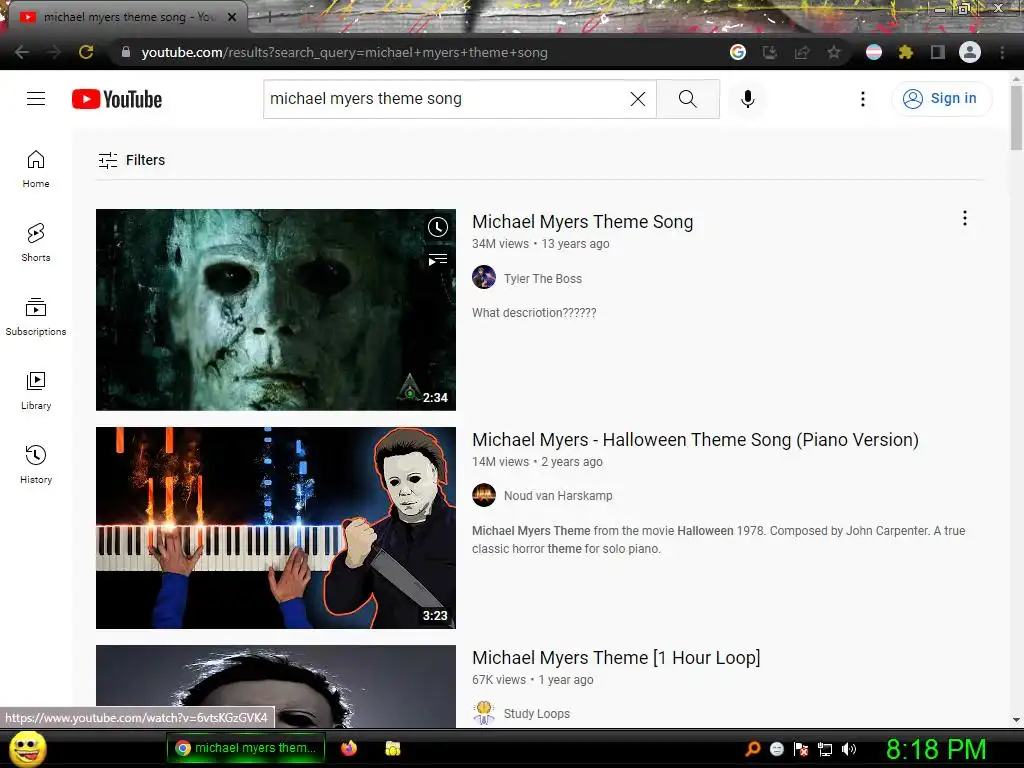This screenshot has height=768, width=1024.
Task: Open Halloween Theme Song (Piano Version) title
Action: [696, 440]
